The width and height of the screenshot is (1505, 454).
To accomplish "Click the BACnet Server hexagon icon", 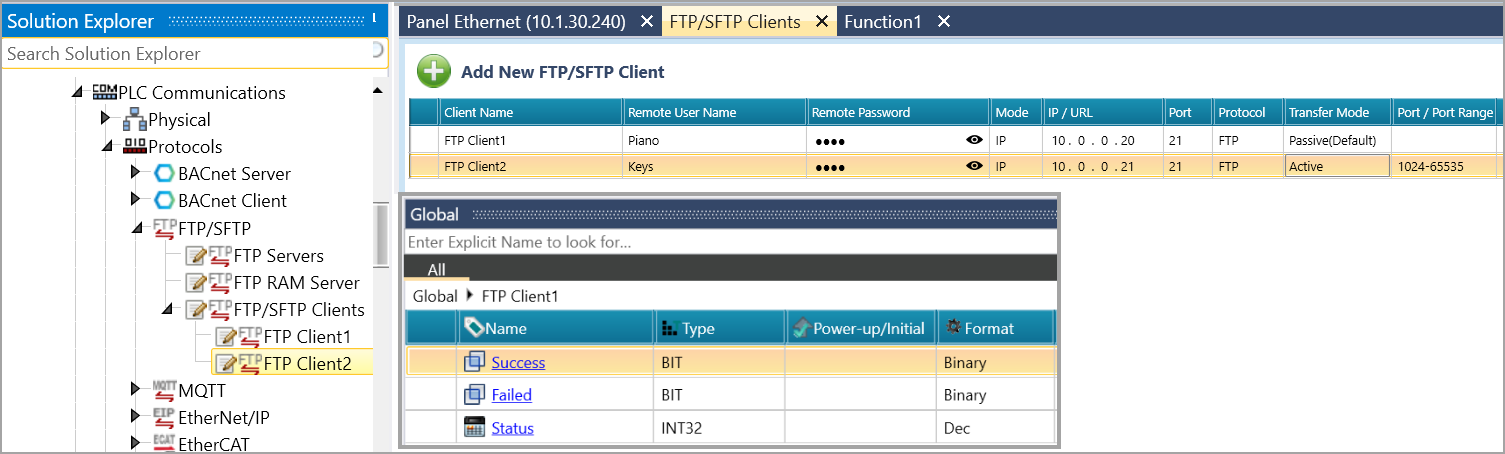I will tap(164, 174).
